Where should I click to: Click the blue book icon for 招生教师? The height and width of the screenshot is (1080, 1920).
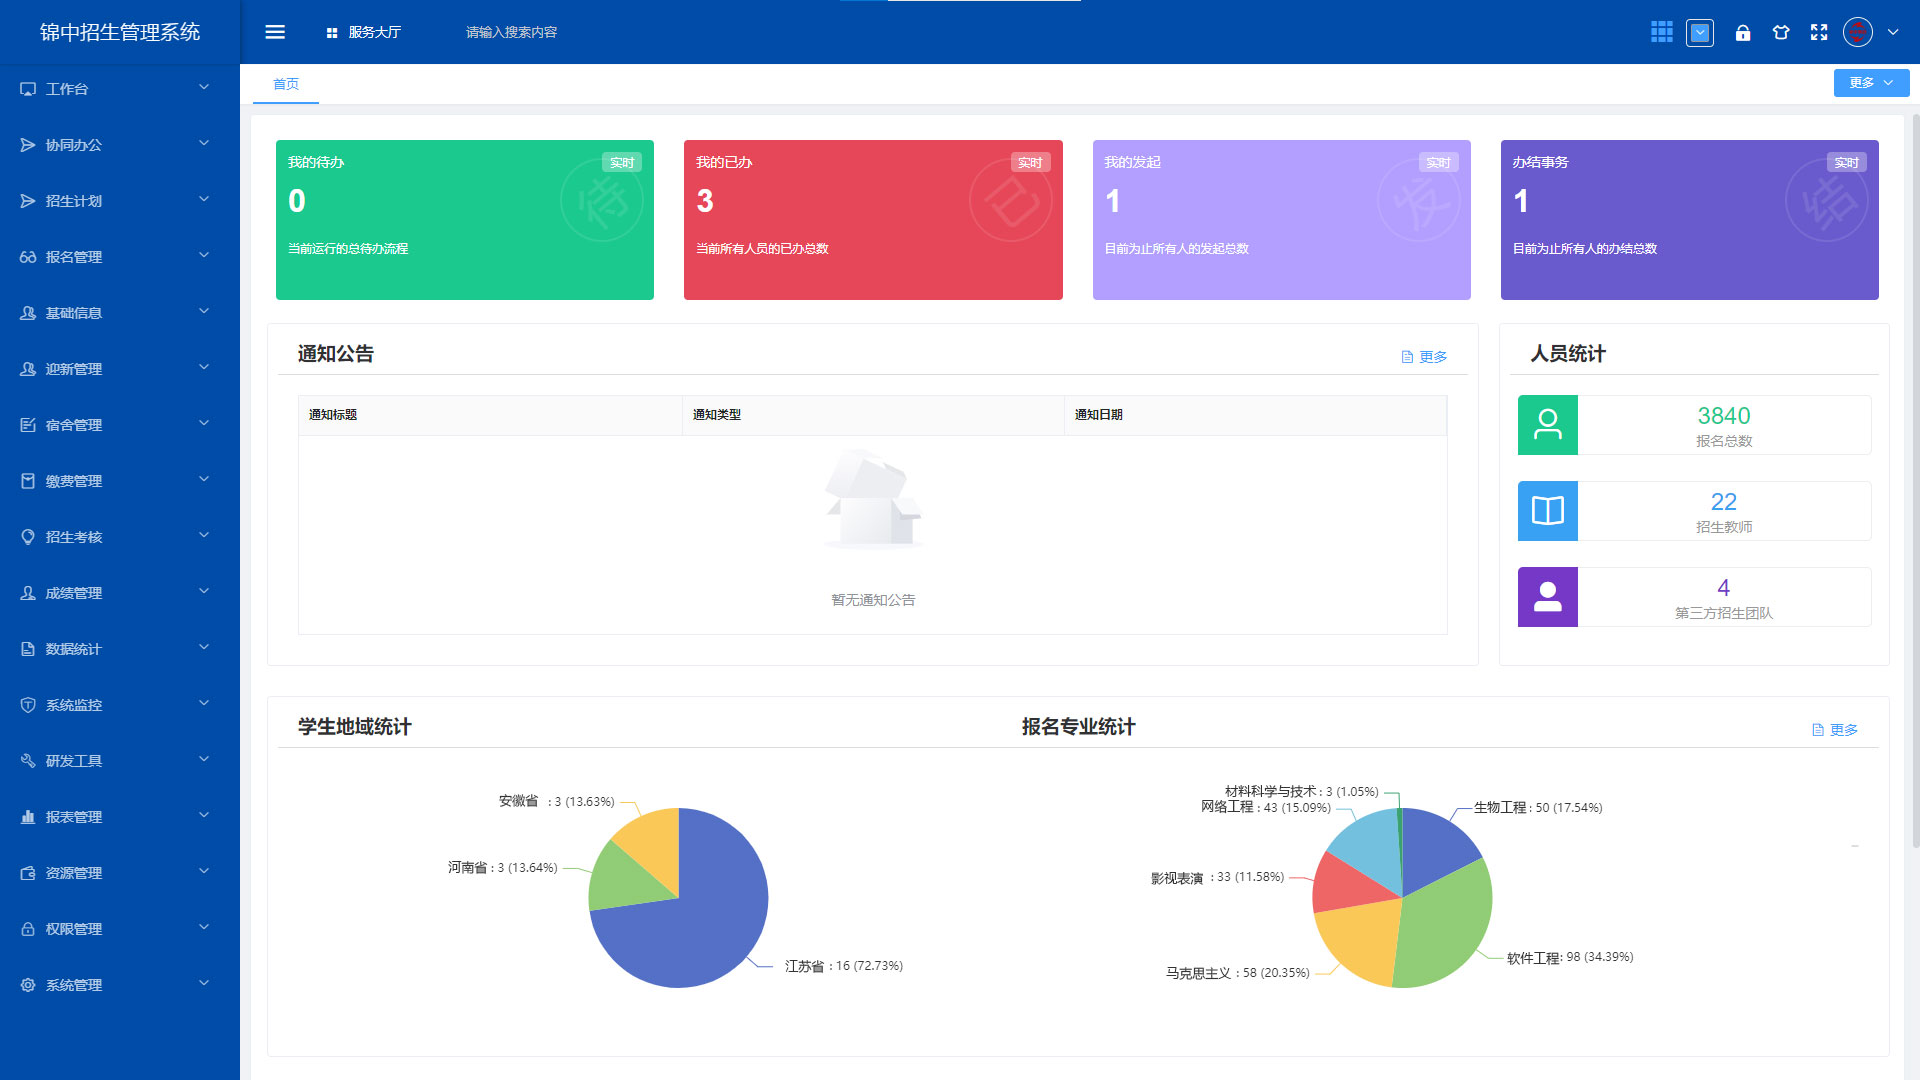(1547, 511)
